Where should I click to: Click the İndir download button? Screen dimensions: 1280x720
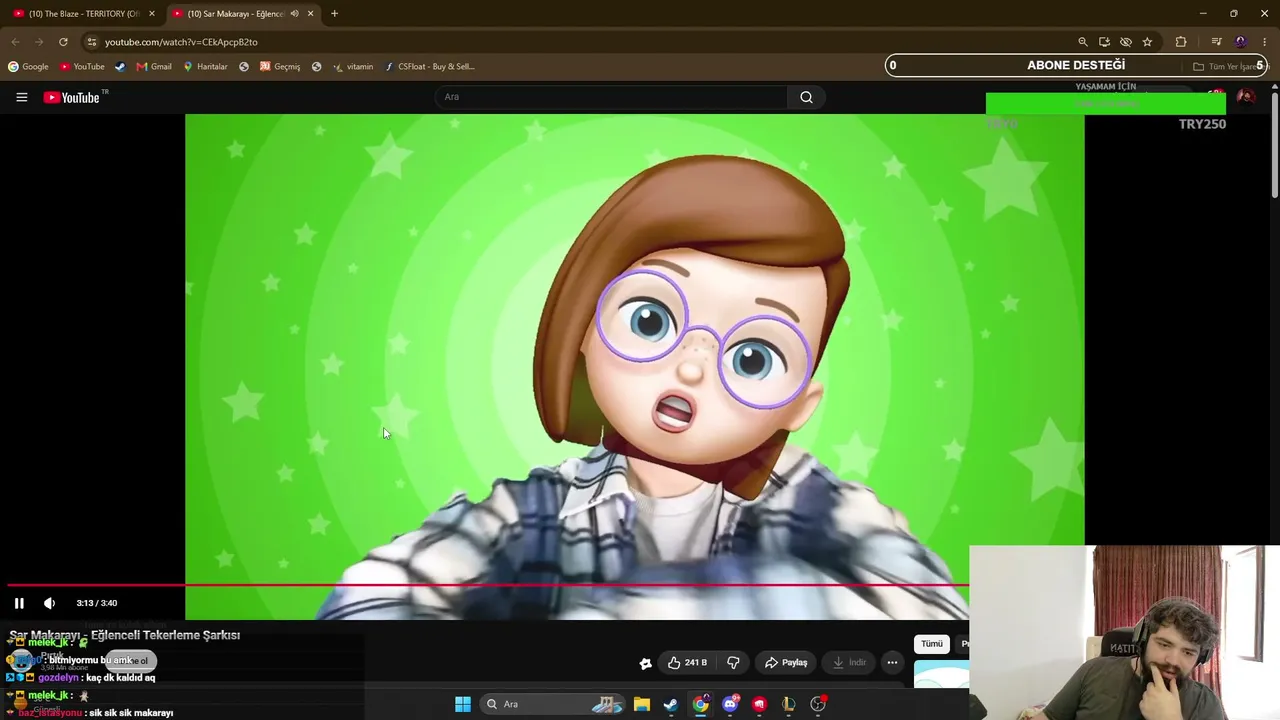click(849, 662)
